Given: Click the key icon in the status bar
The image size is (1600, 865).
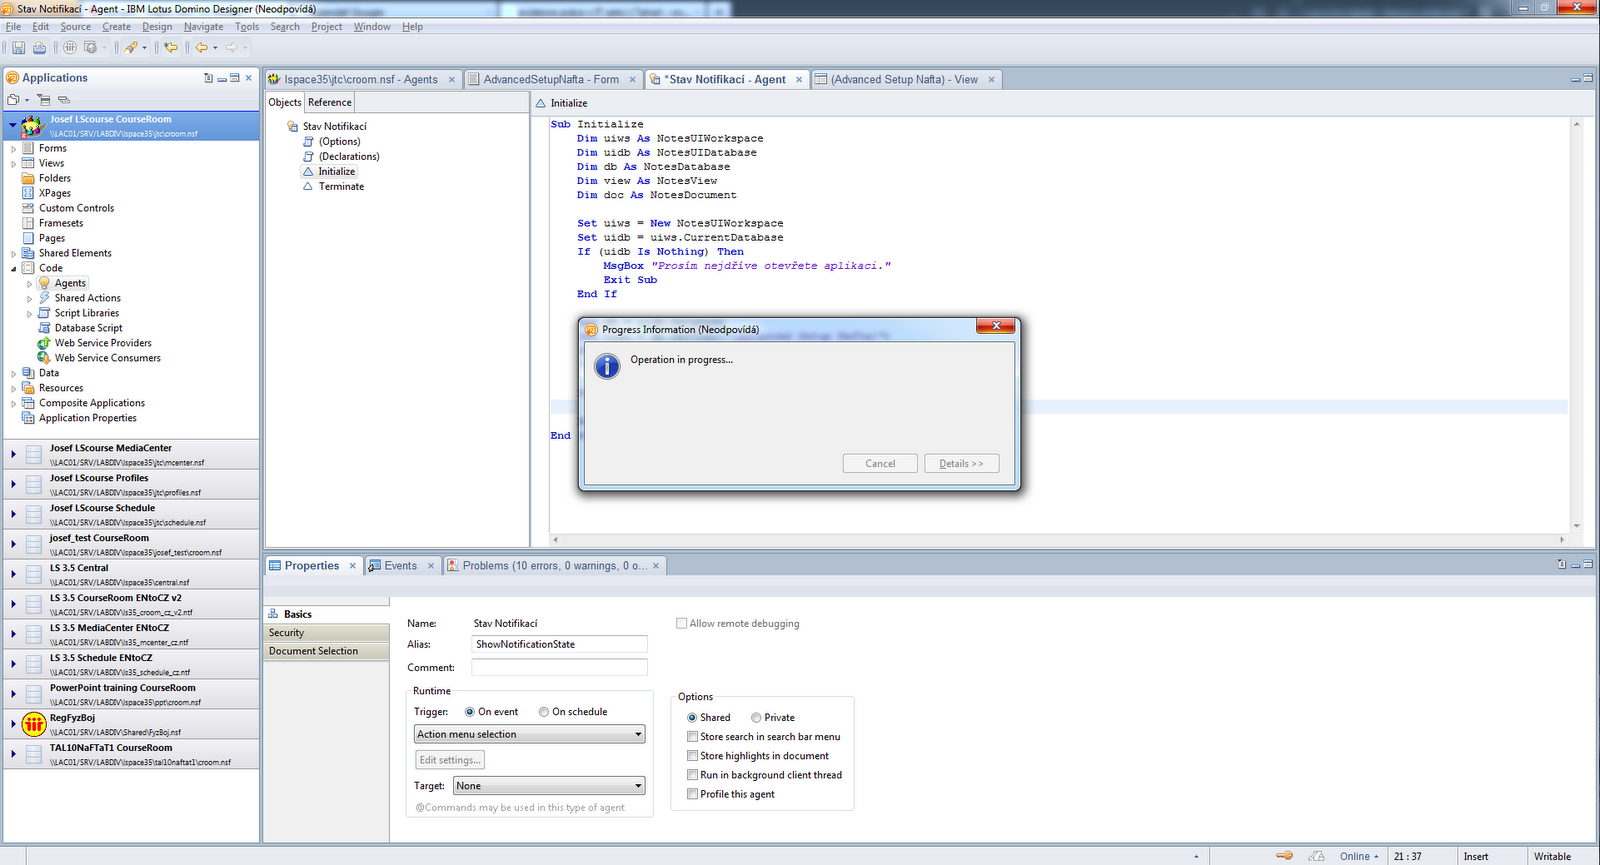Looking at the screenshot, I should click(1285, 856).
